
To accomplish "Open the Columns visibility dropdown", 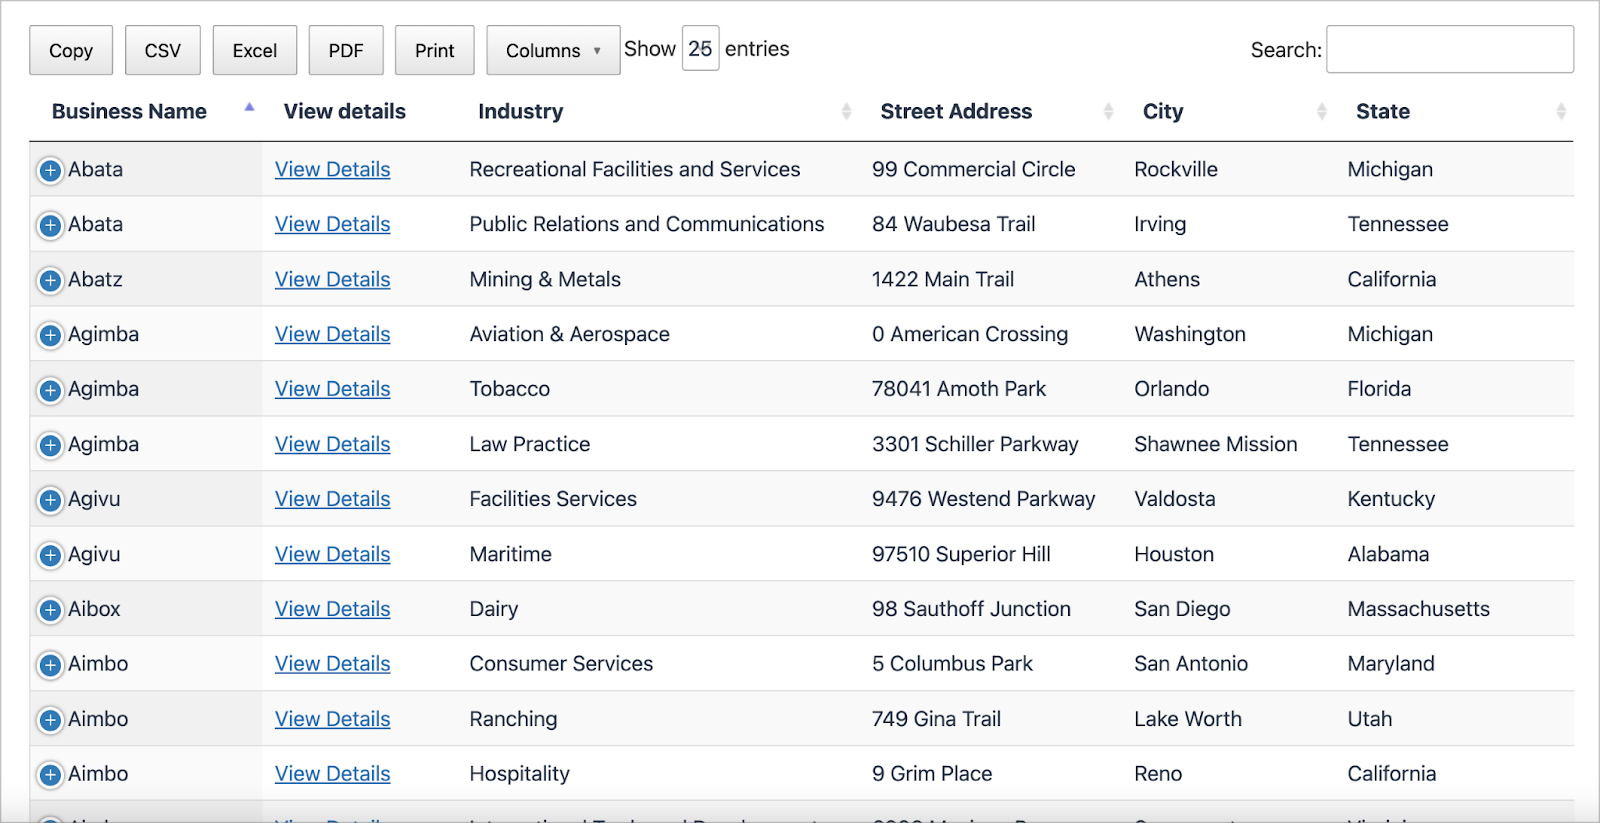I will coord(553,50).
